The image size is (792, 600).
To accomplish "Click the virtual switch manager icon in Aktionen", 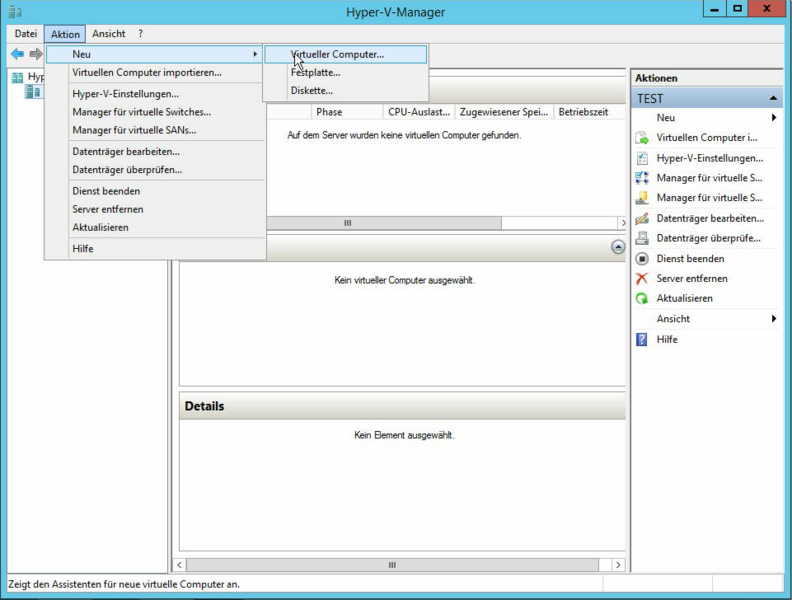I will 642,178.
